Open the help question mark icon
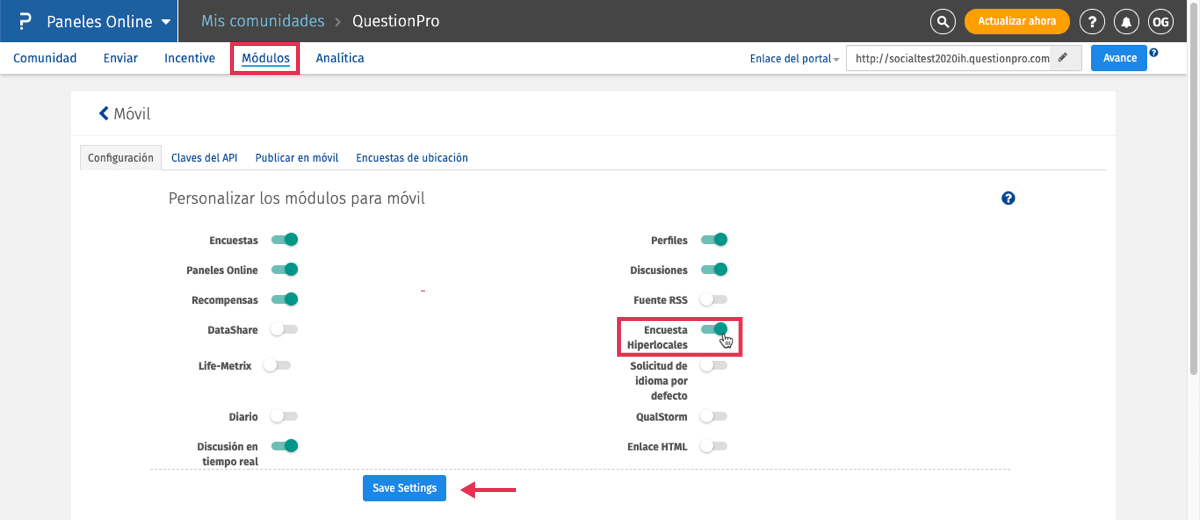 (x=1093, y=22)
